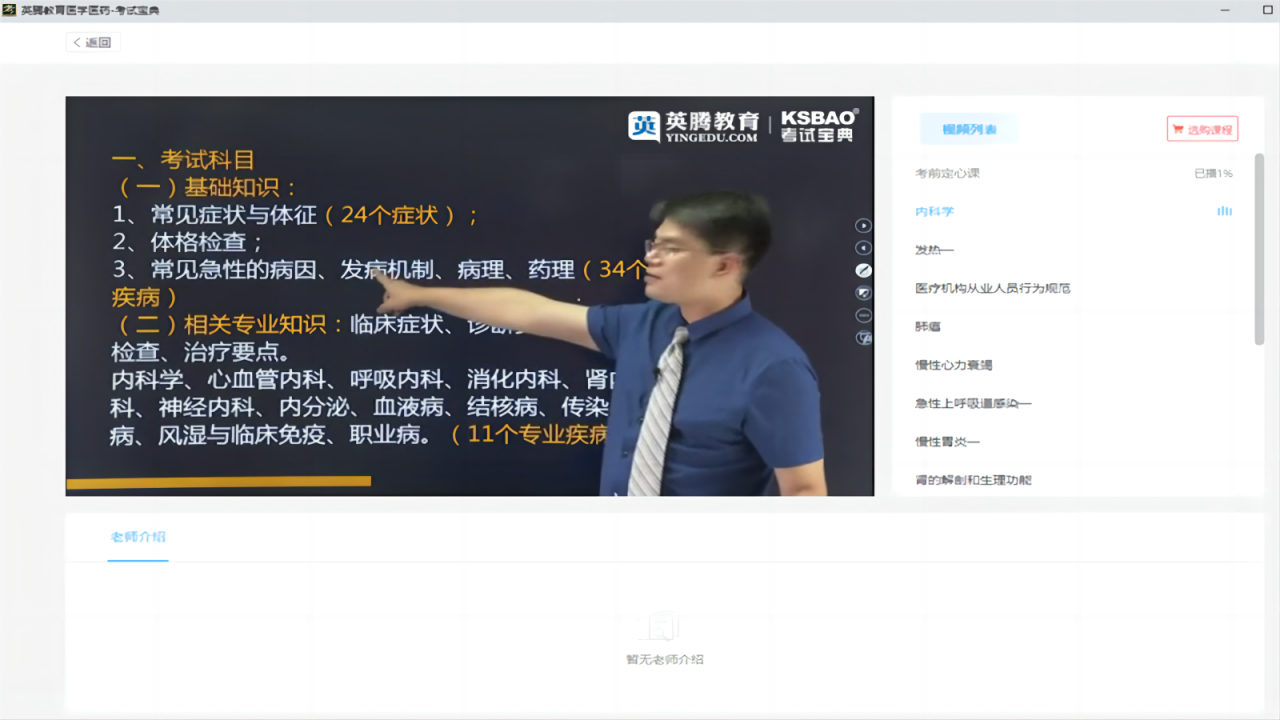Select the 考前定心课 course entry
Viewport: 1280px width, 720px height.
946,172
